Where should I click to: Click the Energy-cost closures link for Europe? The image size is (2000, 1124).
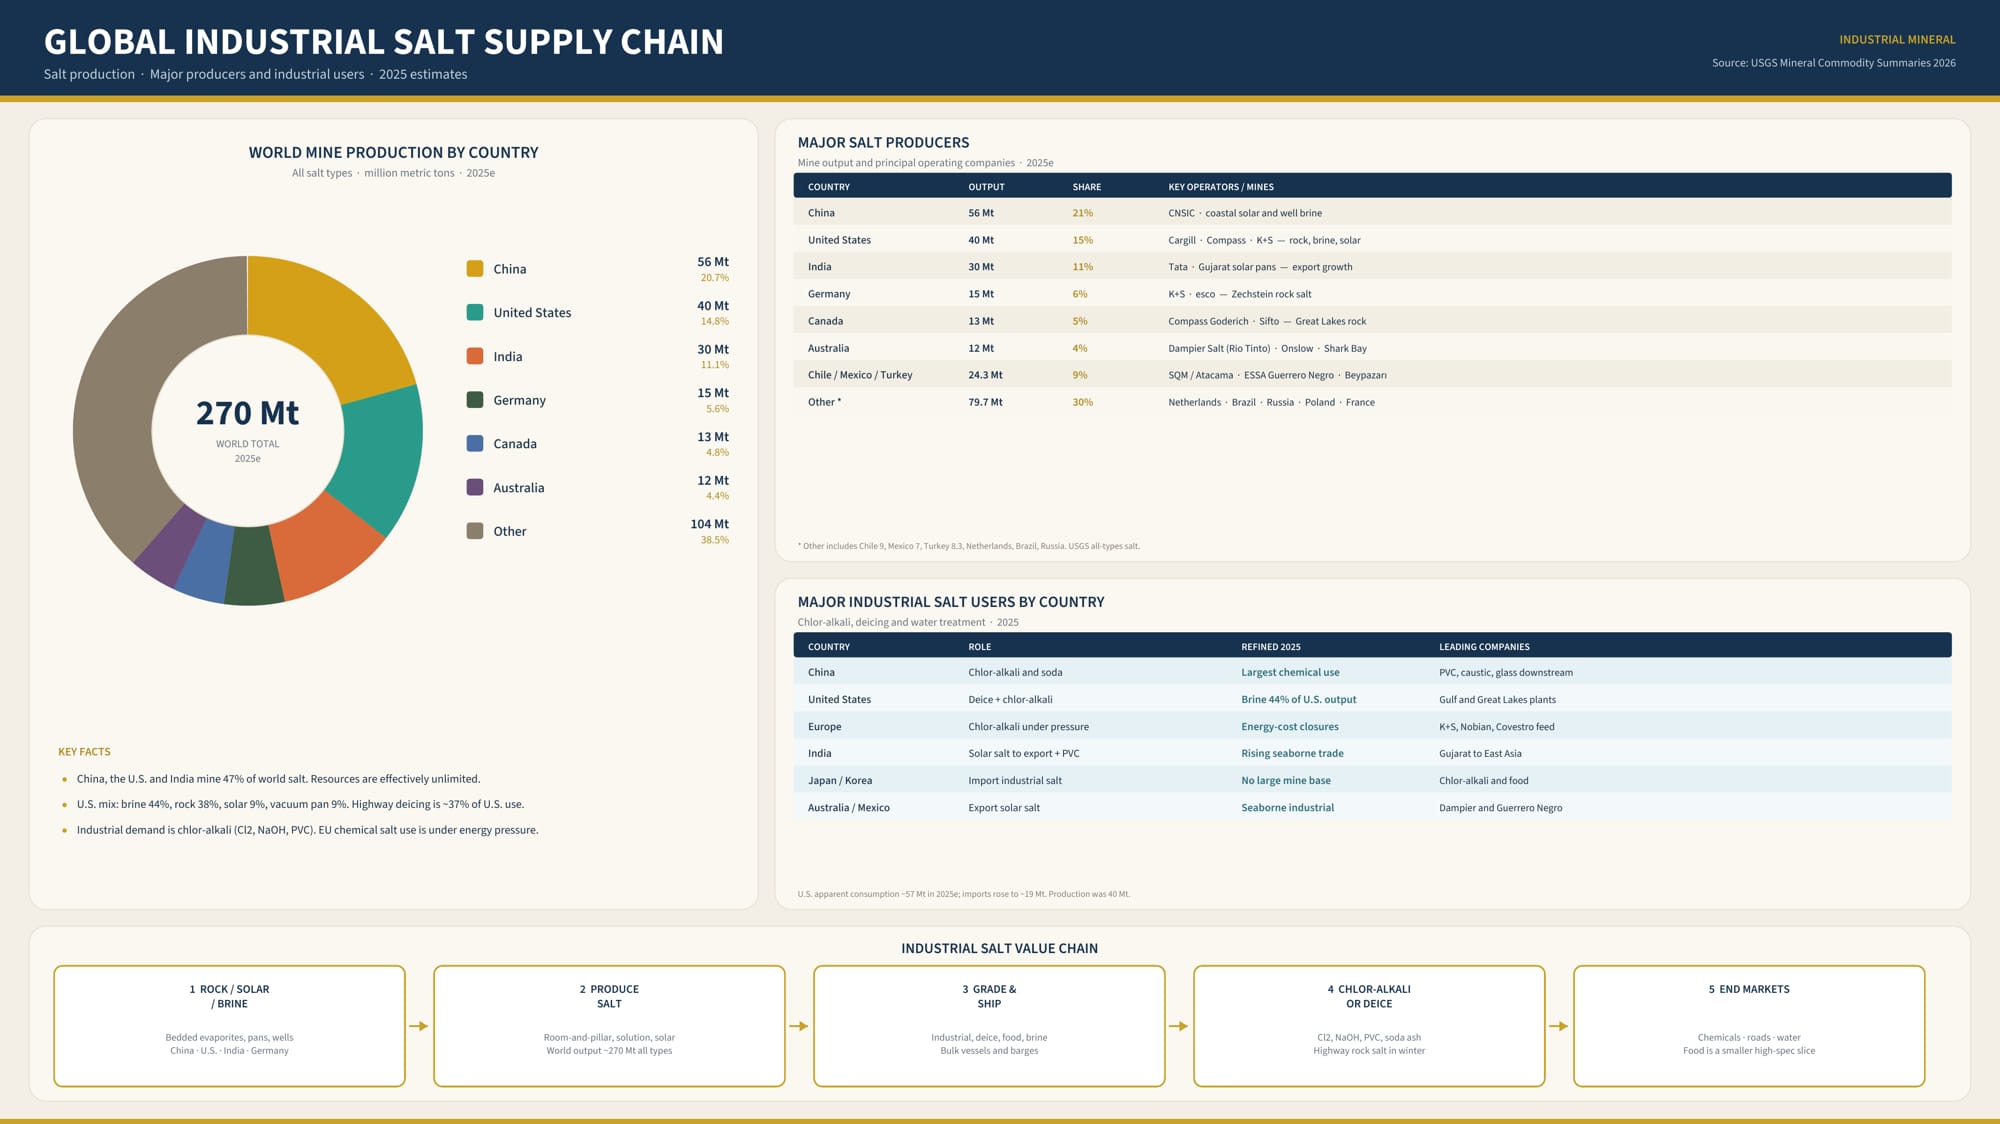pos(1290,727)
